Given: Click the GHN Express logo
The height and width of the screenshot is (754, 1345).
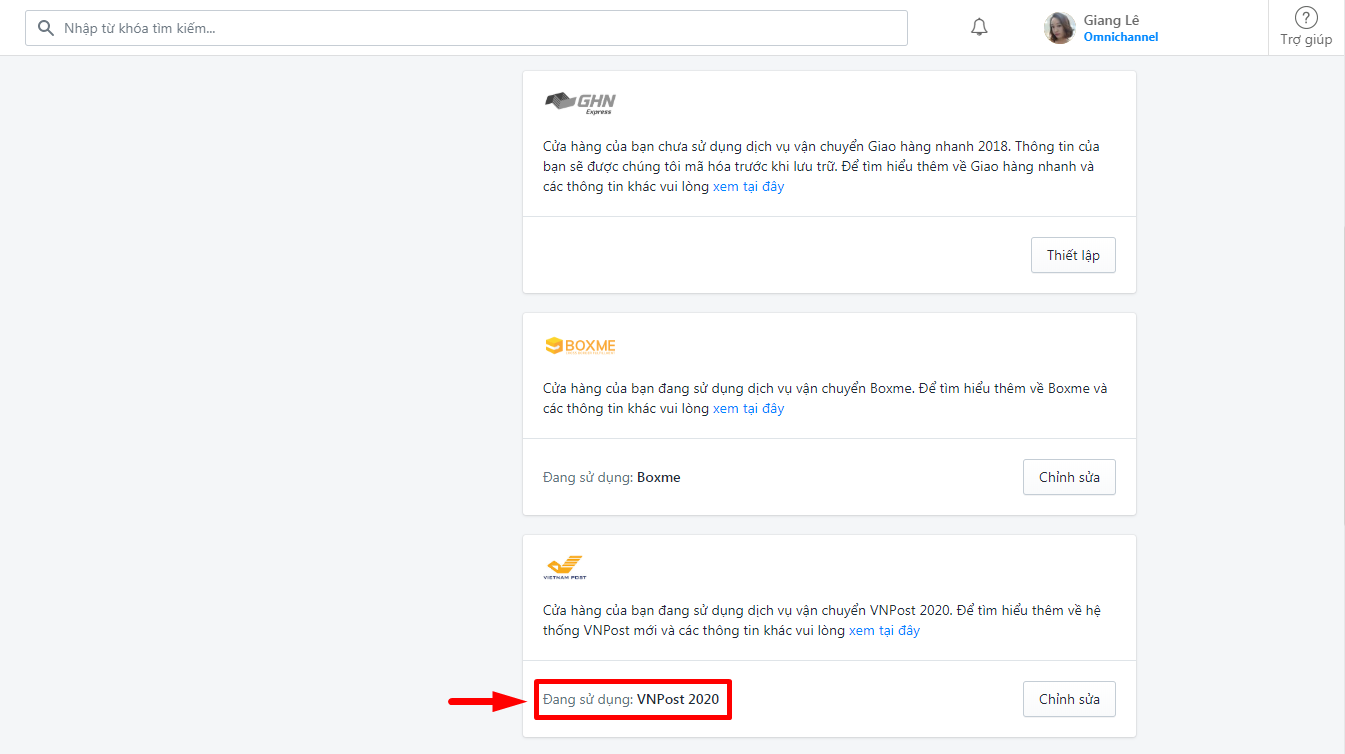Looking at the screenshot, I should 580,103.
